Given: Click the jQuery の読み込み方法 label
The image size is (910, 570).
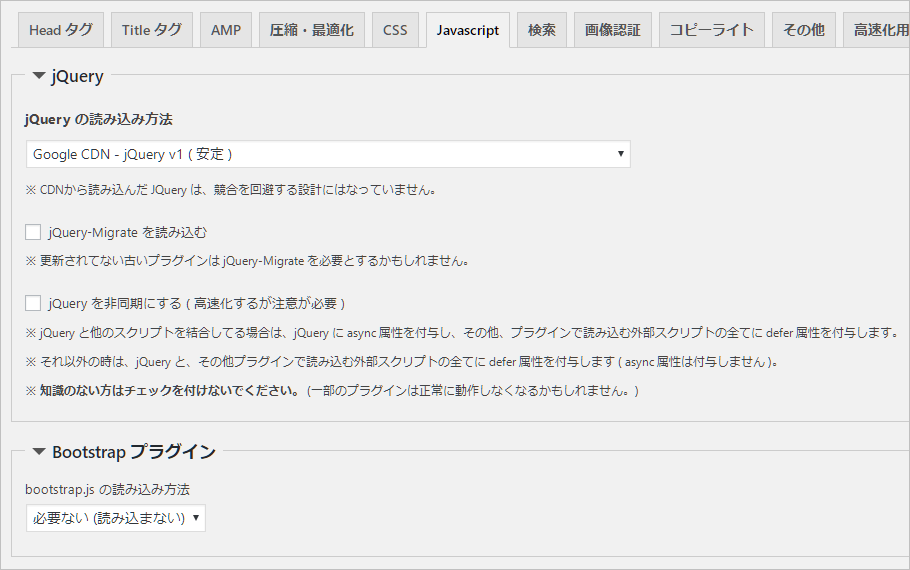Looking at the screenshot, I should 99,120.
